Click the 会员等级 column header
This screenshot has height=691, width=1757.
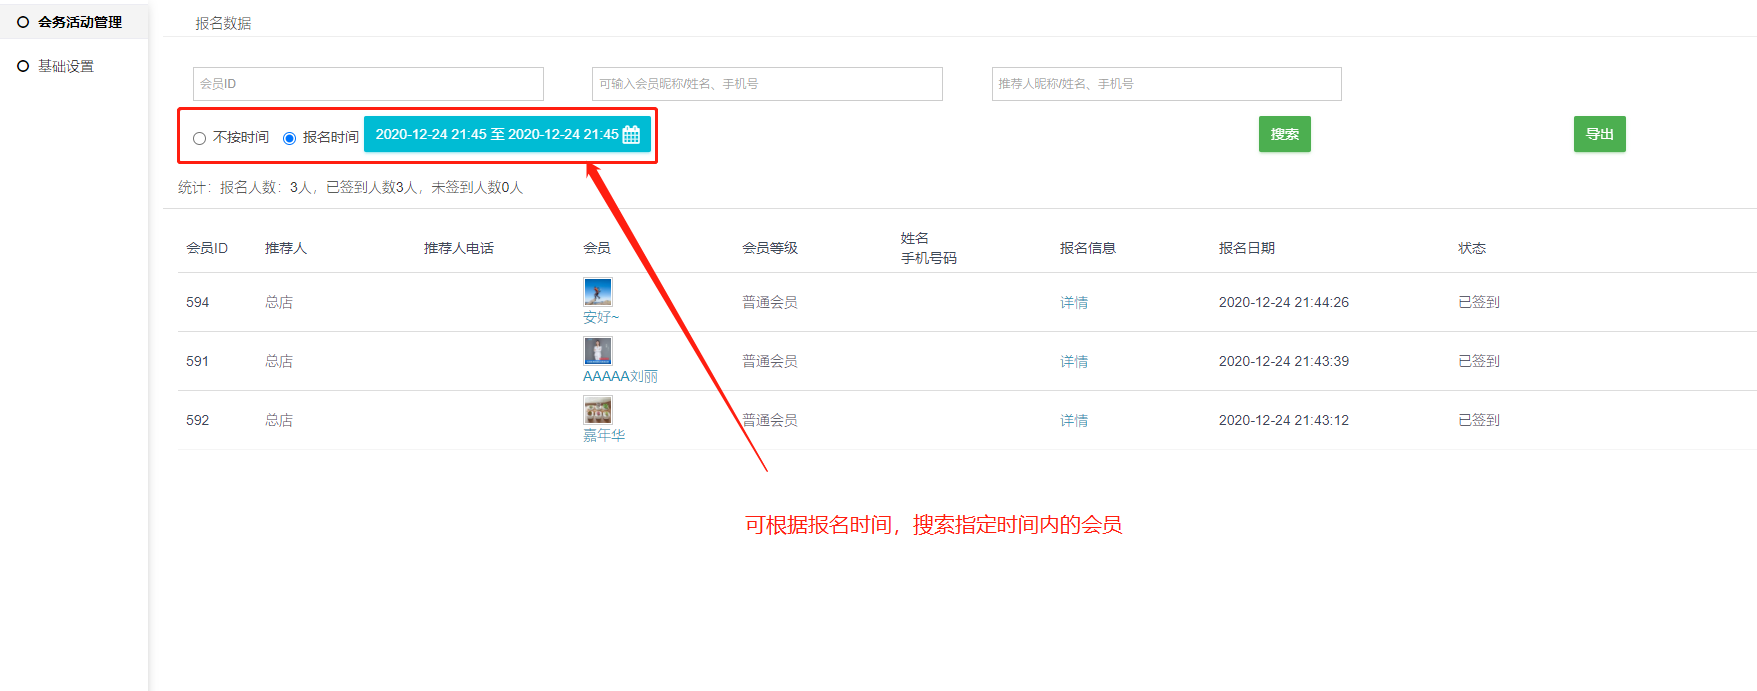pos(770,248)
